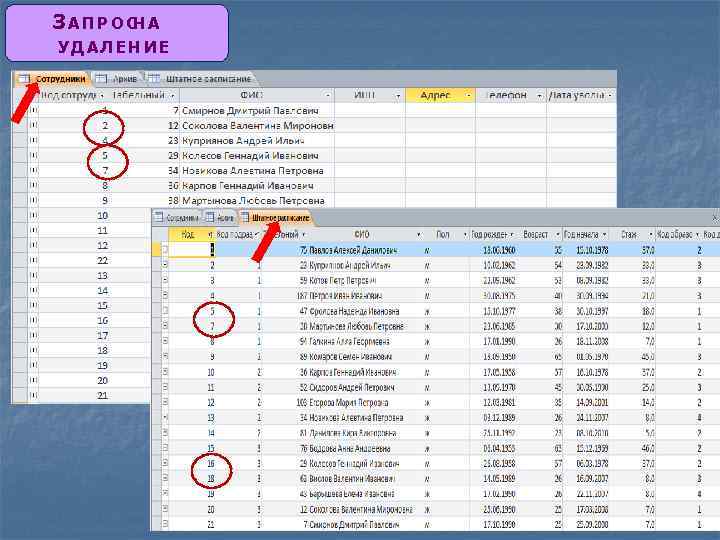
Task: Open ИНН column filter dropdown arrow
Action: 398,96
